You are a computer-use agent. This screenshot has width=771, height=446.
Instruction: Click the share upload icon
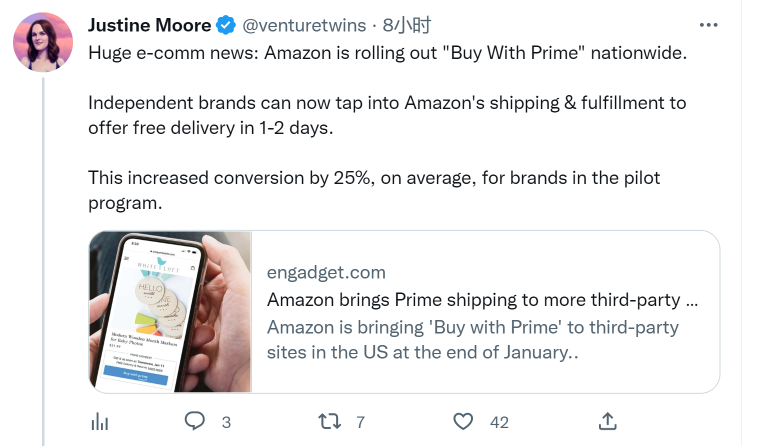(607, 421)
